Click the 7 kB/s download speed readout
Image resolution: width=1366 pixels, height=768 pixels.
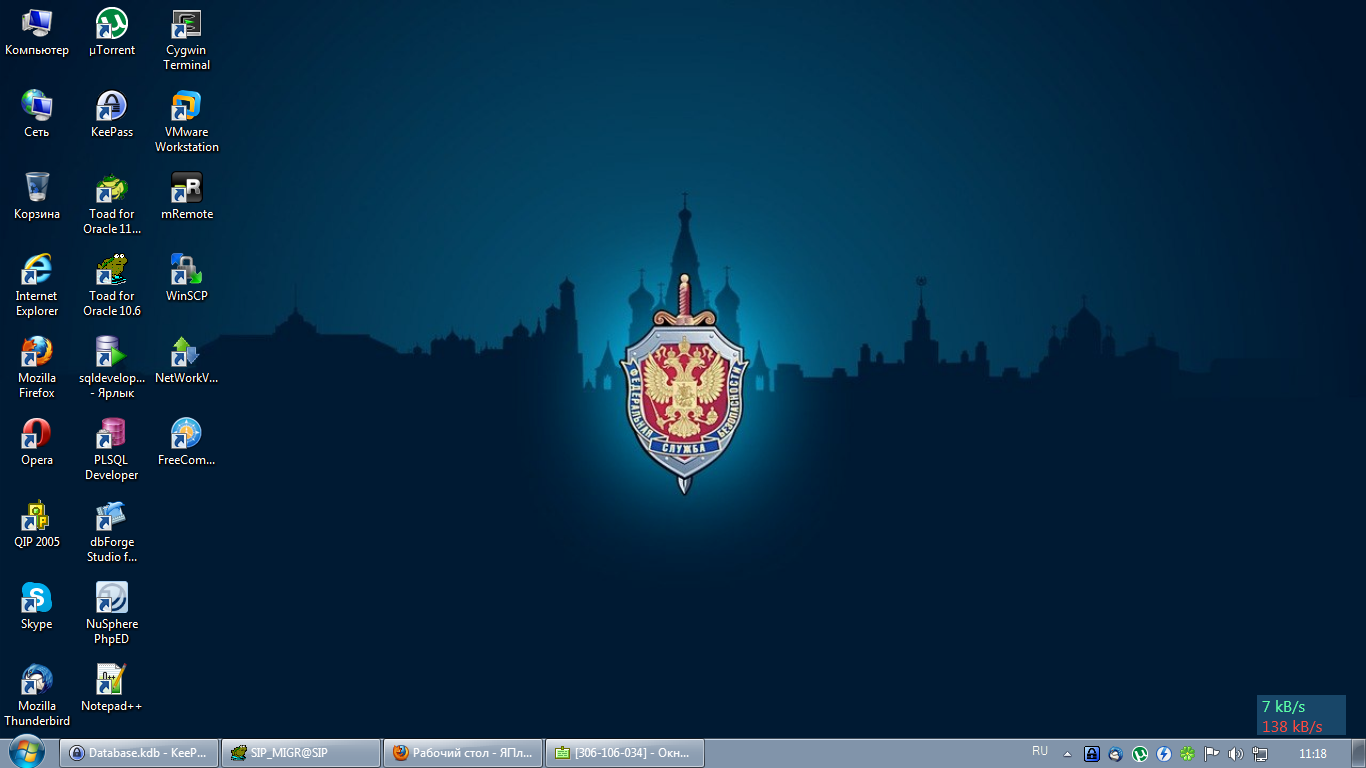pos(1284,706)
